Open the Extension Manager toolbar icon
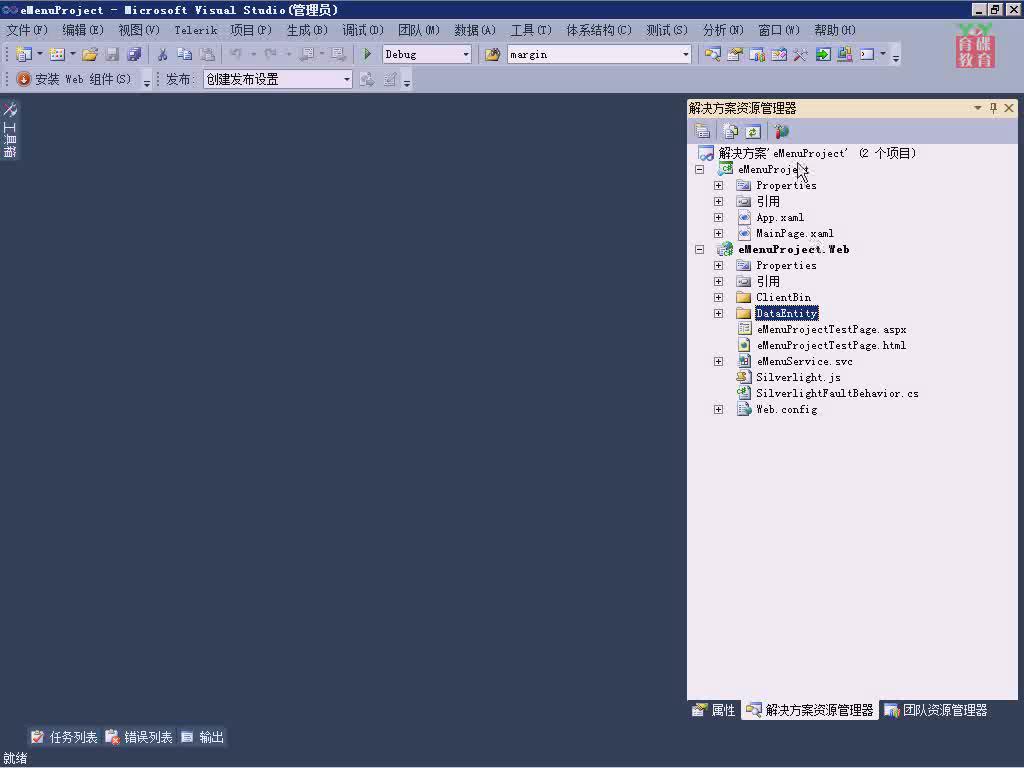The width and height of the screenshot is (1024, 768). (844, 54)
